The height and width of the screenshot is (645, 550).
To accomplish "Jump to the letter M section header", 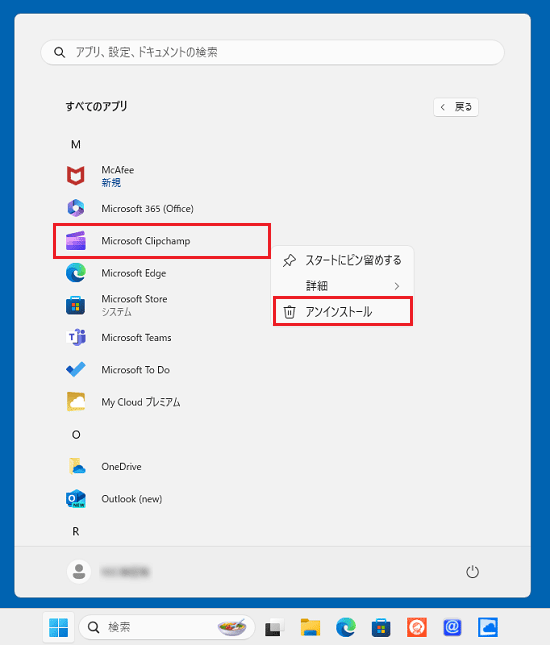I will [x=76, y=144].
